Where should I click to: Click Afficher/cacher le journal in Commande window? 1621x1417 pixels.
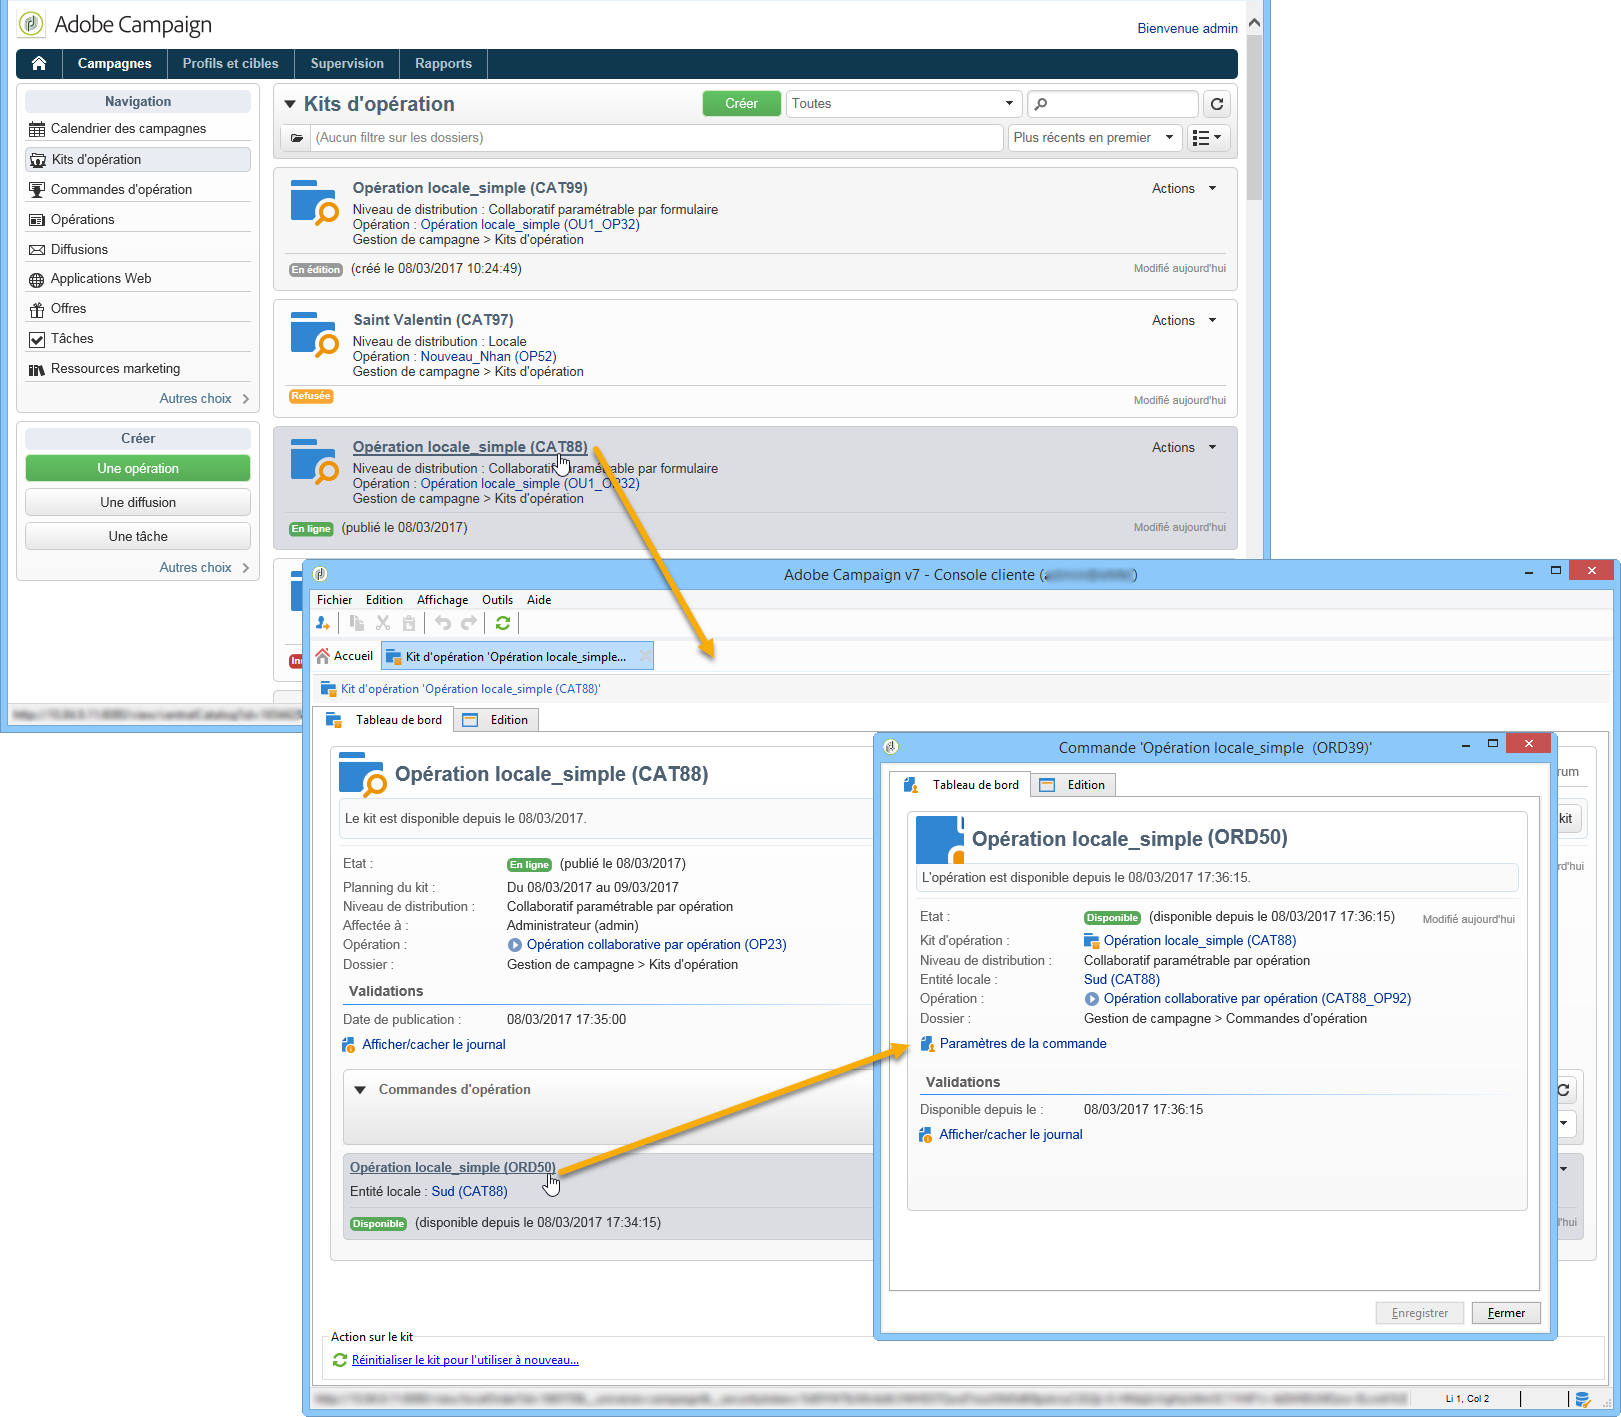pos(1010,1135)
